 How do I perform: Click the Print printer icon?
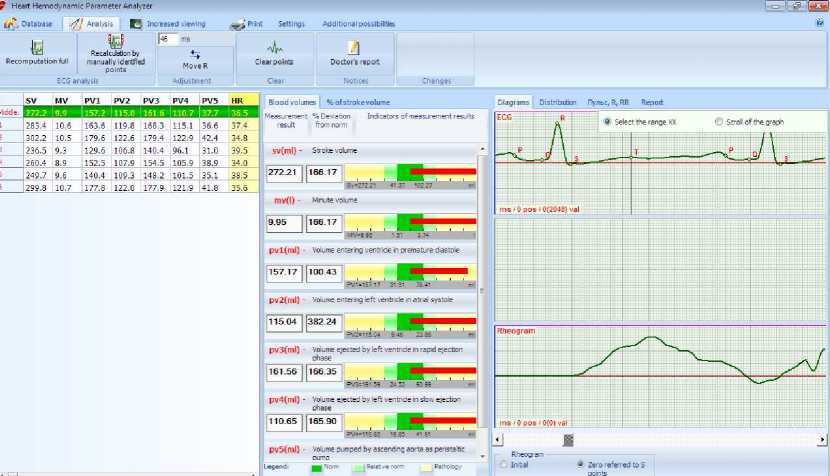coord(238,23)
